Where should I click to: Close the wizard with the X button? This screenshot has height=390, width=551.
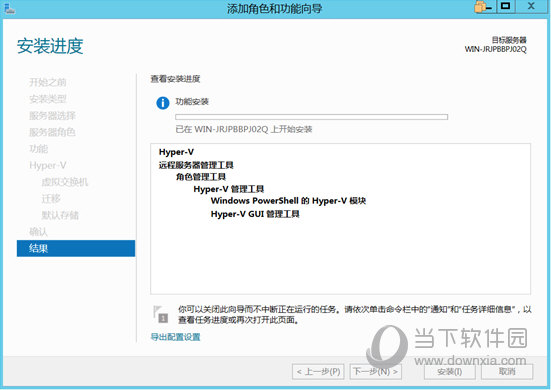[531, 6]
